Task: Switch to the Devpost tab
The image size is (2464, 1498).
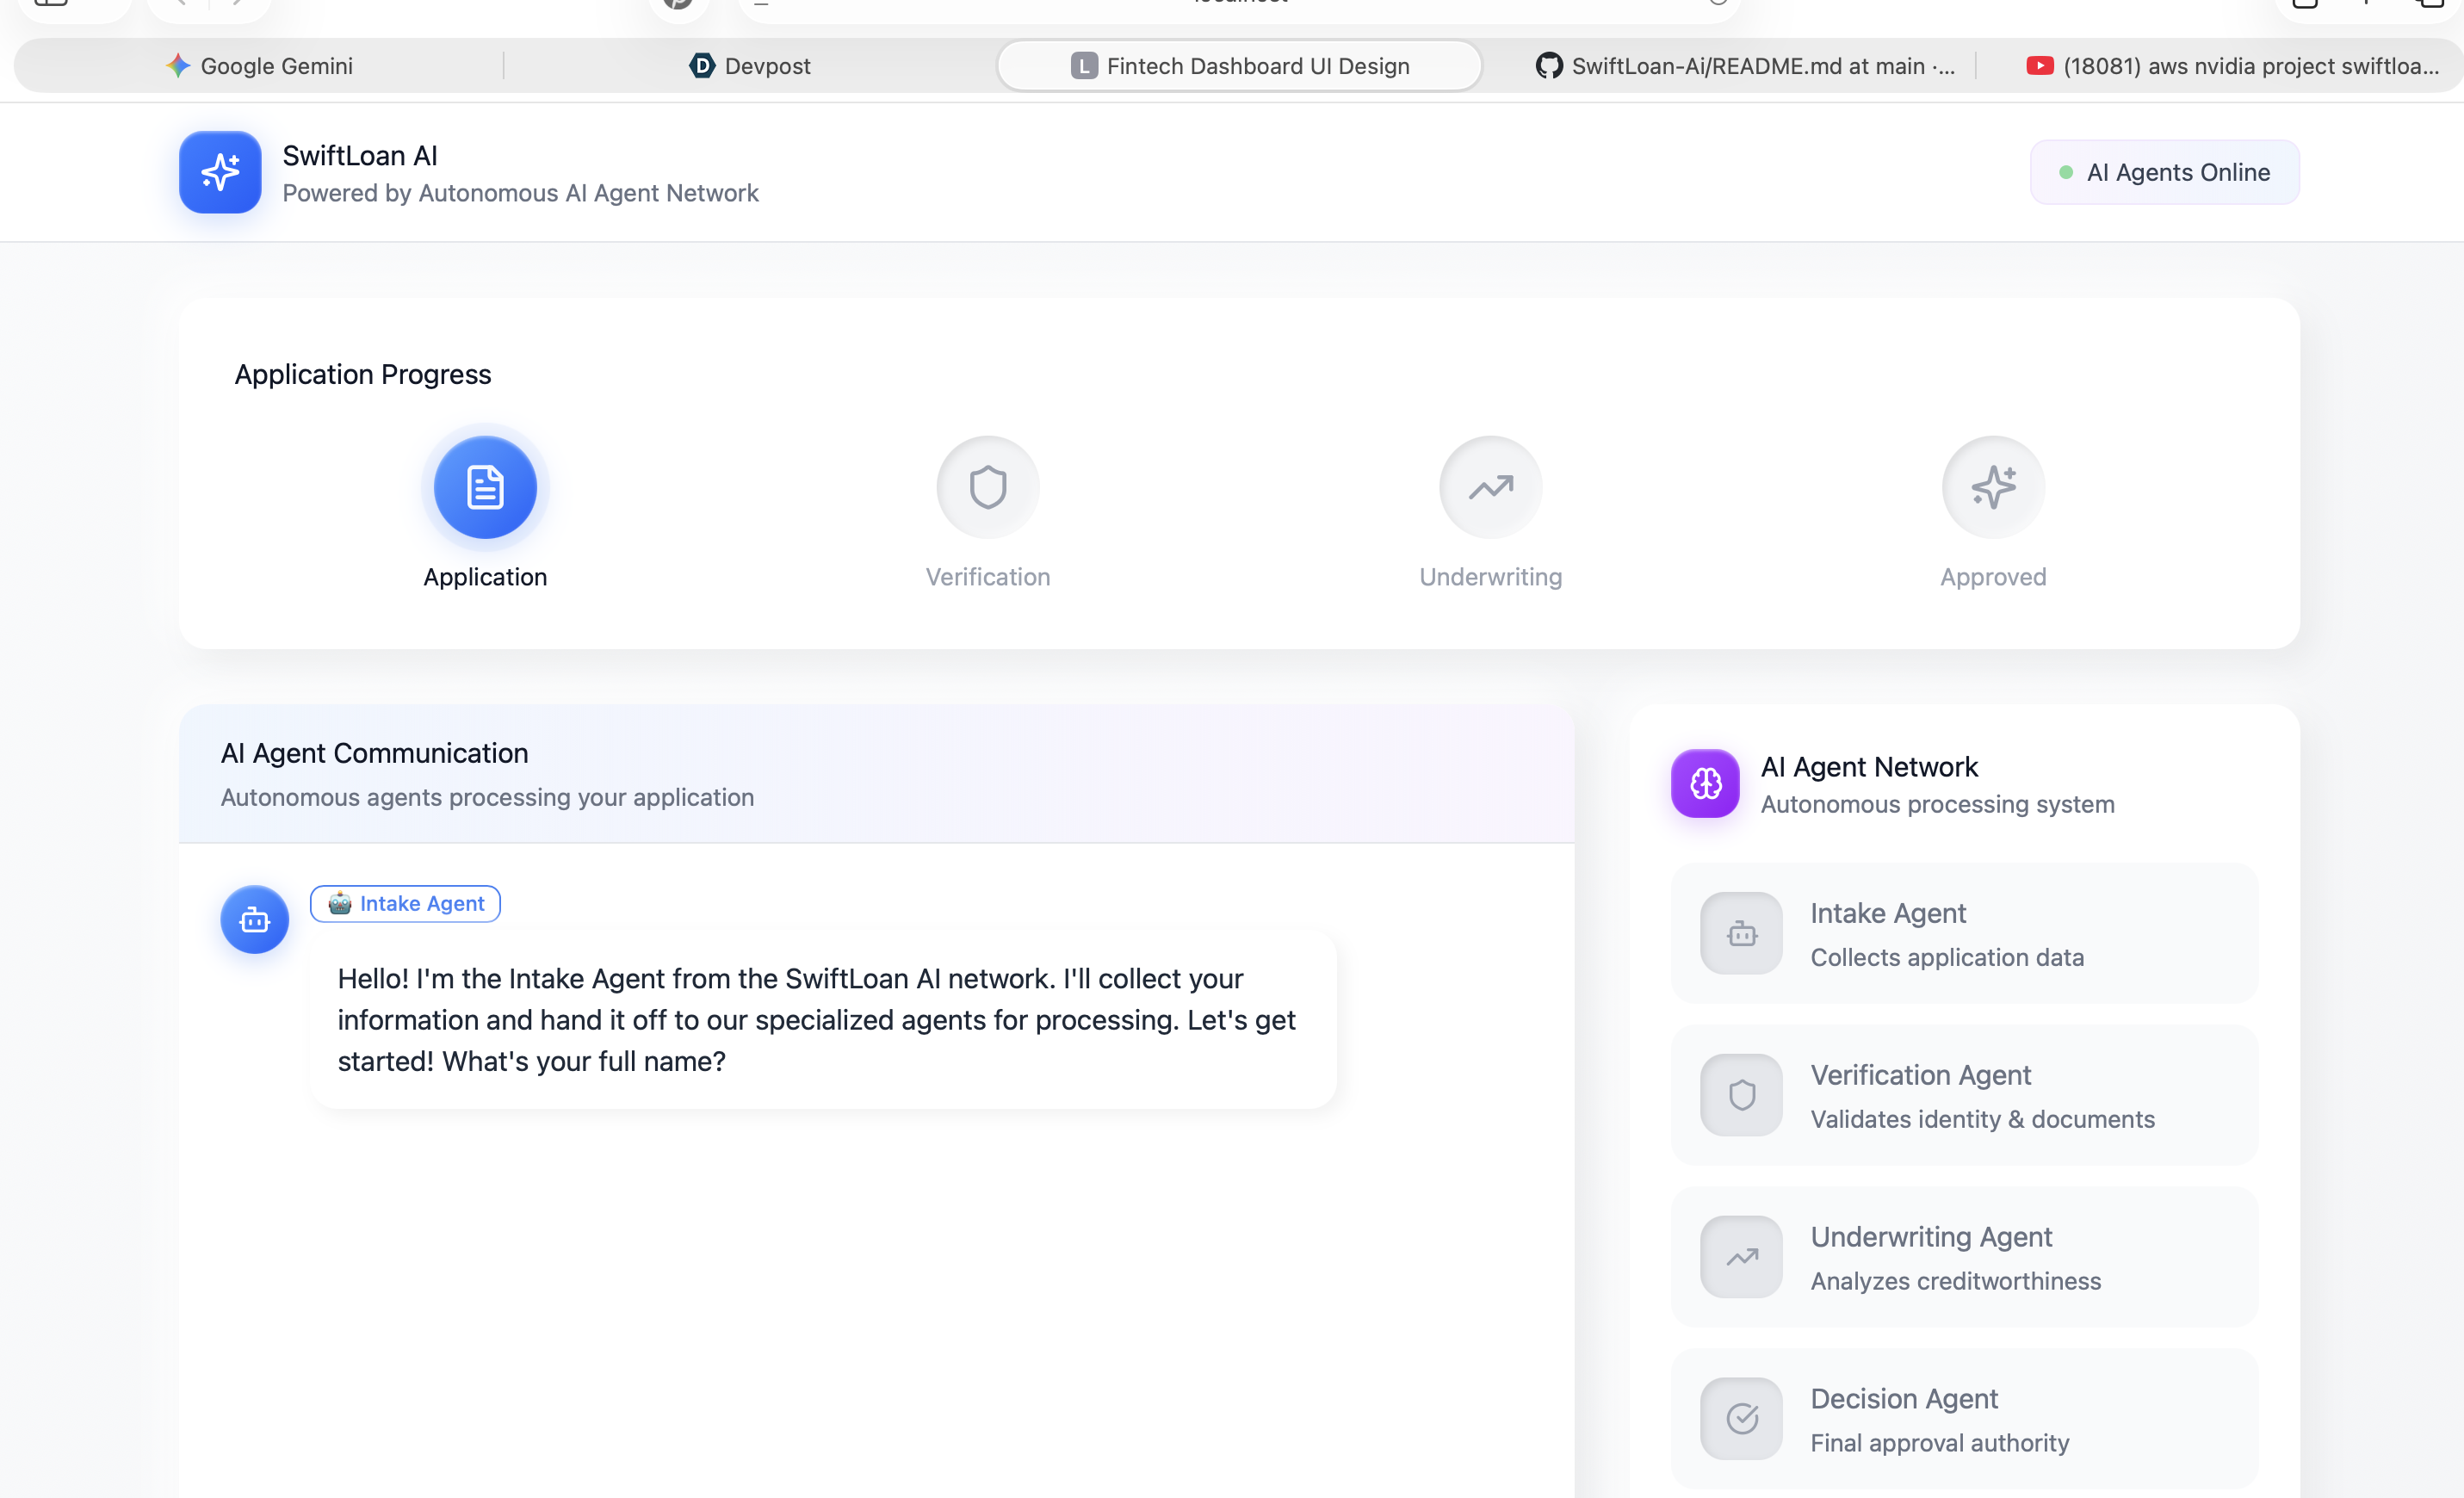Action: (x=750, y=66)
